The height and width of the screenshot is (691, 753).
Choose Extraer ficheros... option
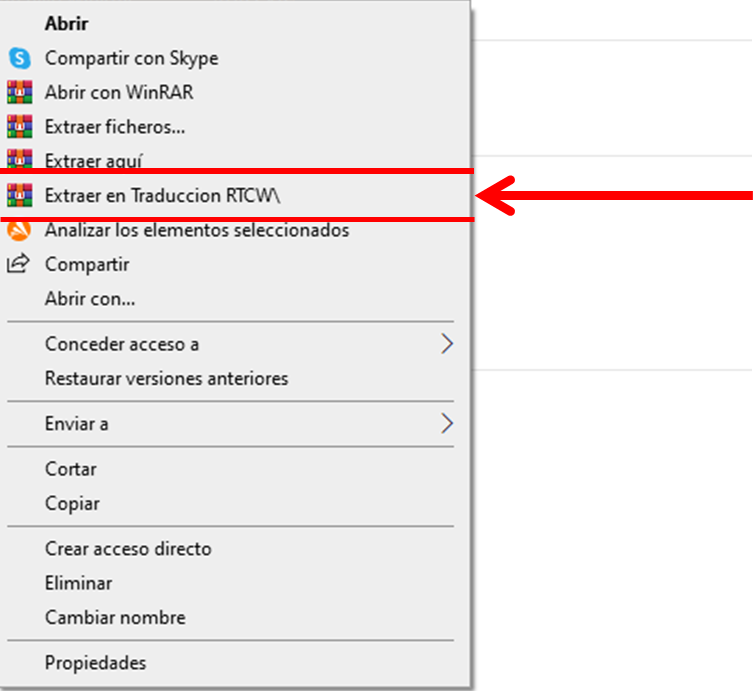pyautogui.click(x=115, y=127)
